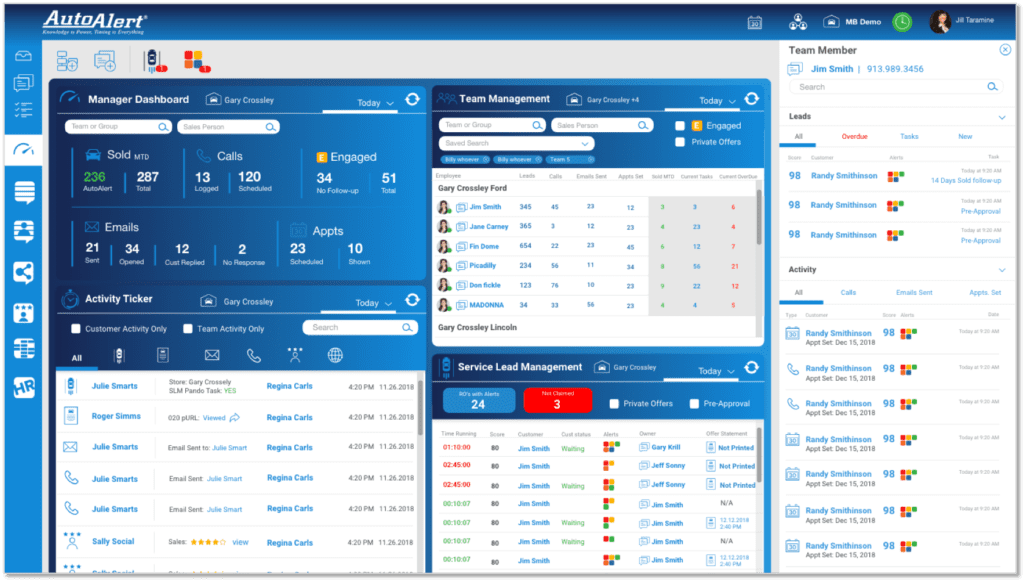The height and width of the screenshot is (581, 1024).
Task: Click the colored alert squares toolbar icon
Action: (x=195, y=61)
